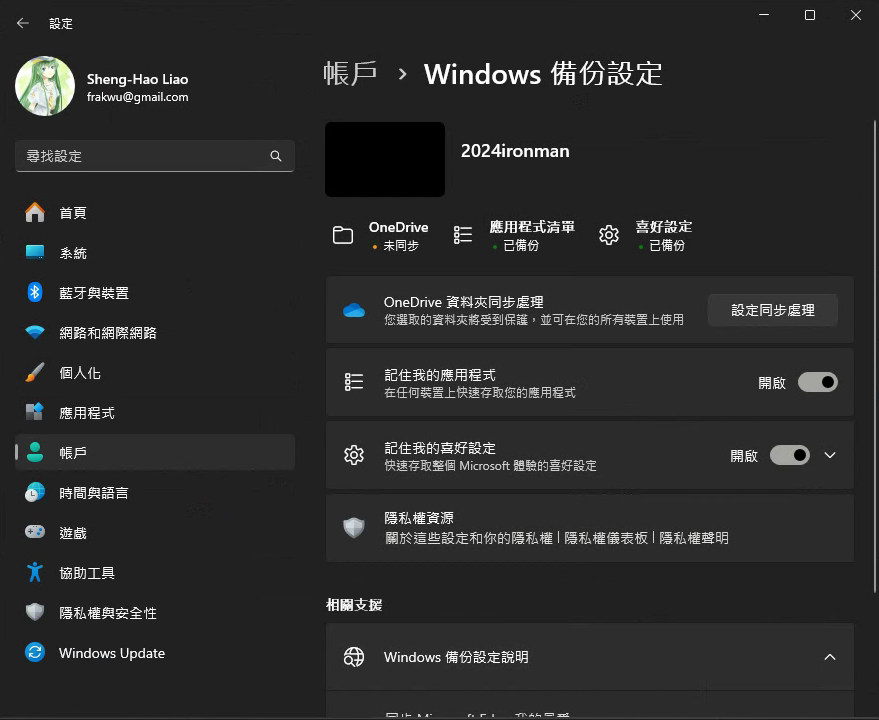Click the gear icon beside 記住我的喜好設定
The height and width of the screenshot is (720, 879).
(354, 455)
